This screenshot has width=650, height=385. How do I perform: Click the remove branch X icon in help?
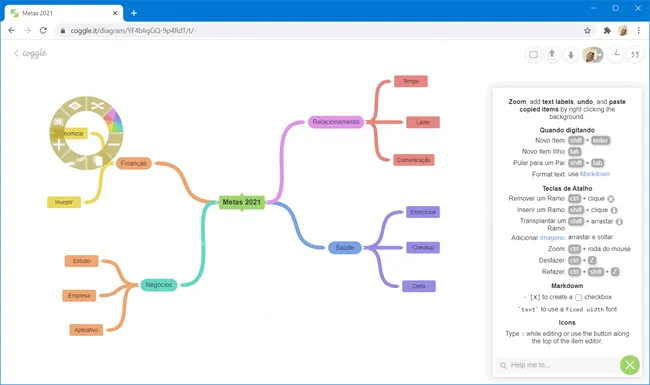point(611,199)
